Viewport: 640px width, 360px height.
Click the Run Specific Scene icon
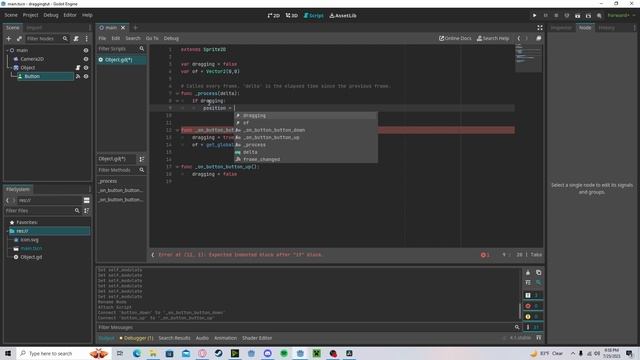click(588, 16)
